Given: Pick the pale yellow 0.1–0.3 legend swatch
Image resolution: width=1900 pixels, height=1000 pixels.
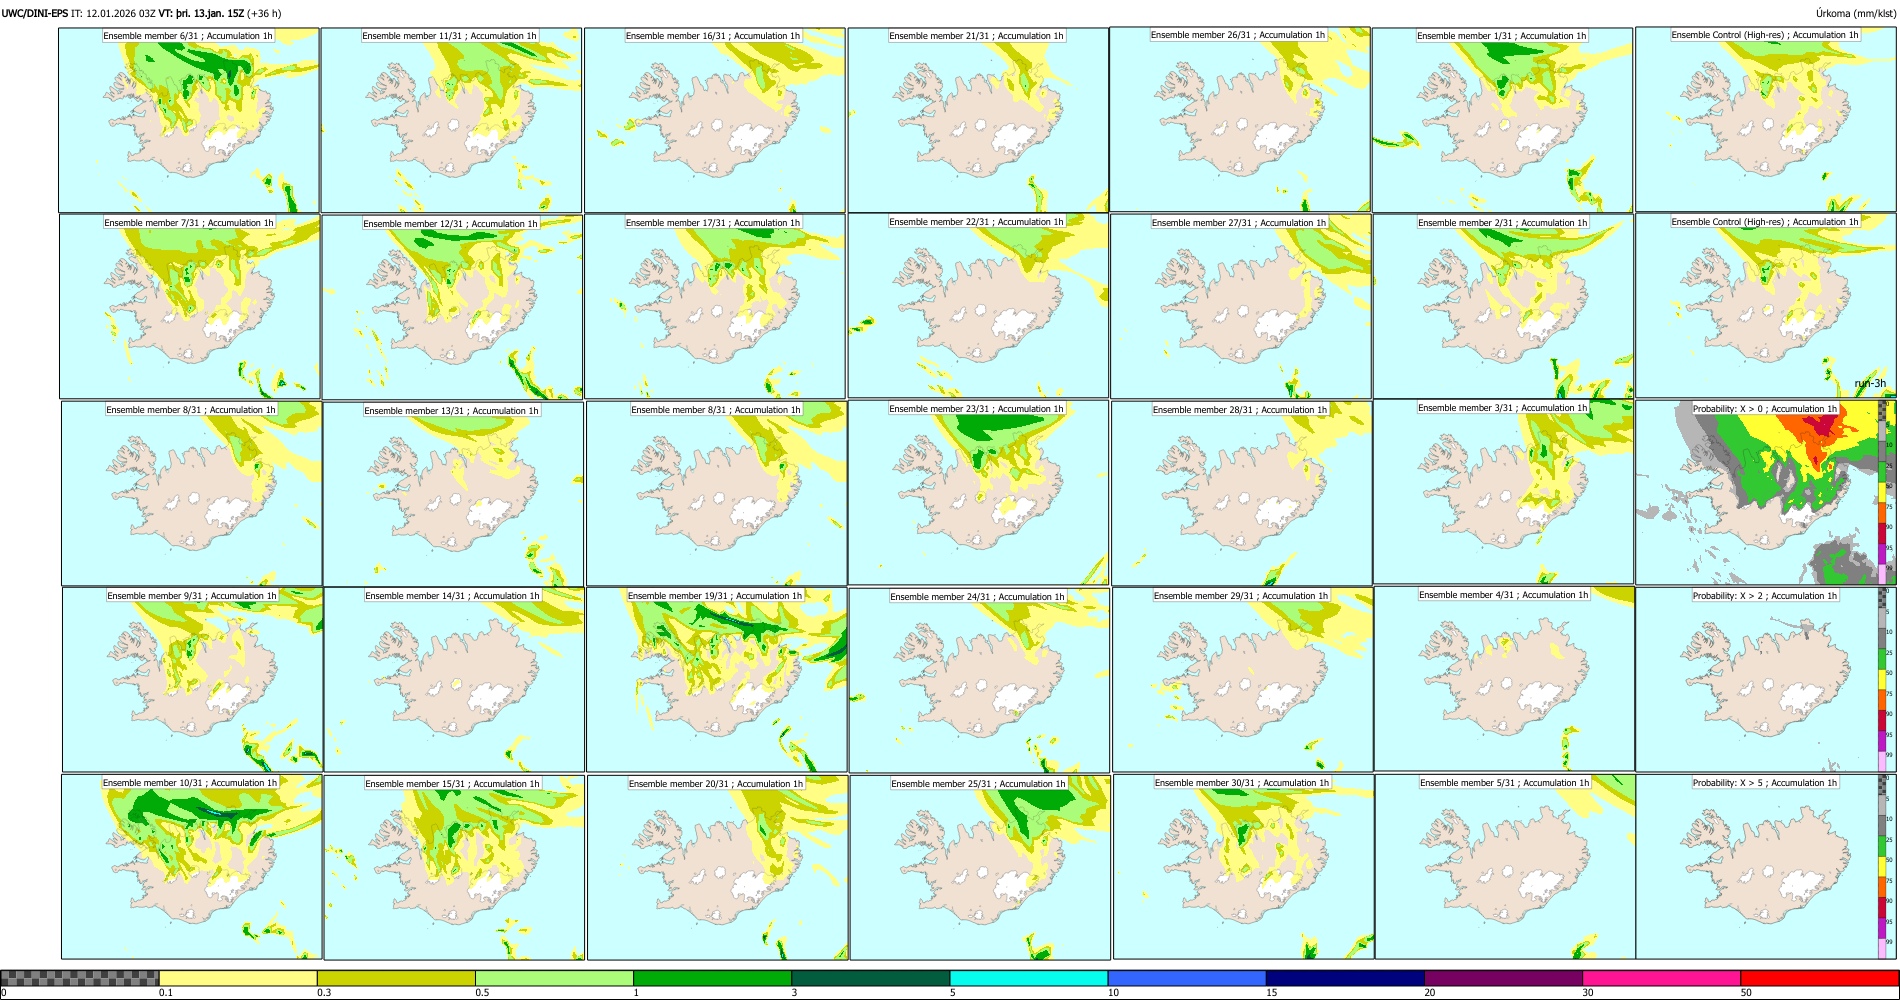Looking at the screenshot, I should click(x=238, y=978).
